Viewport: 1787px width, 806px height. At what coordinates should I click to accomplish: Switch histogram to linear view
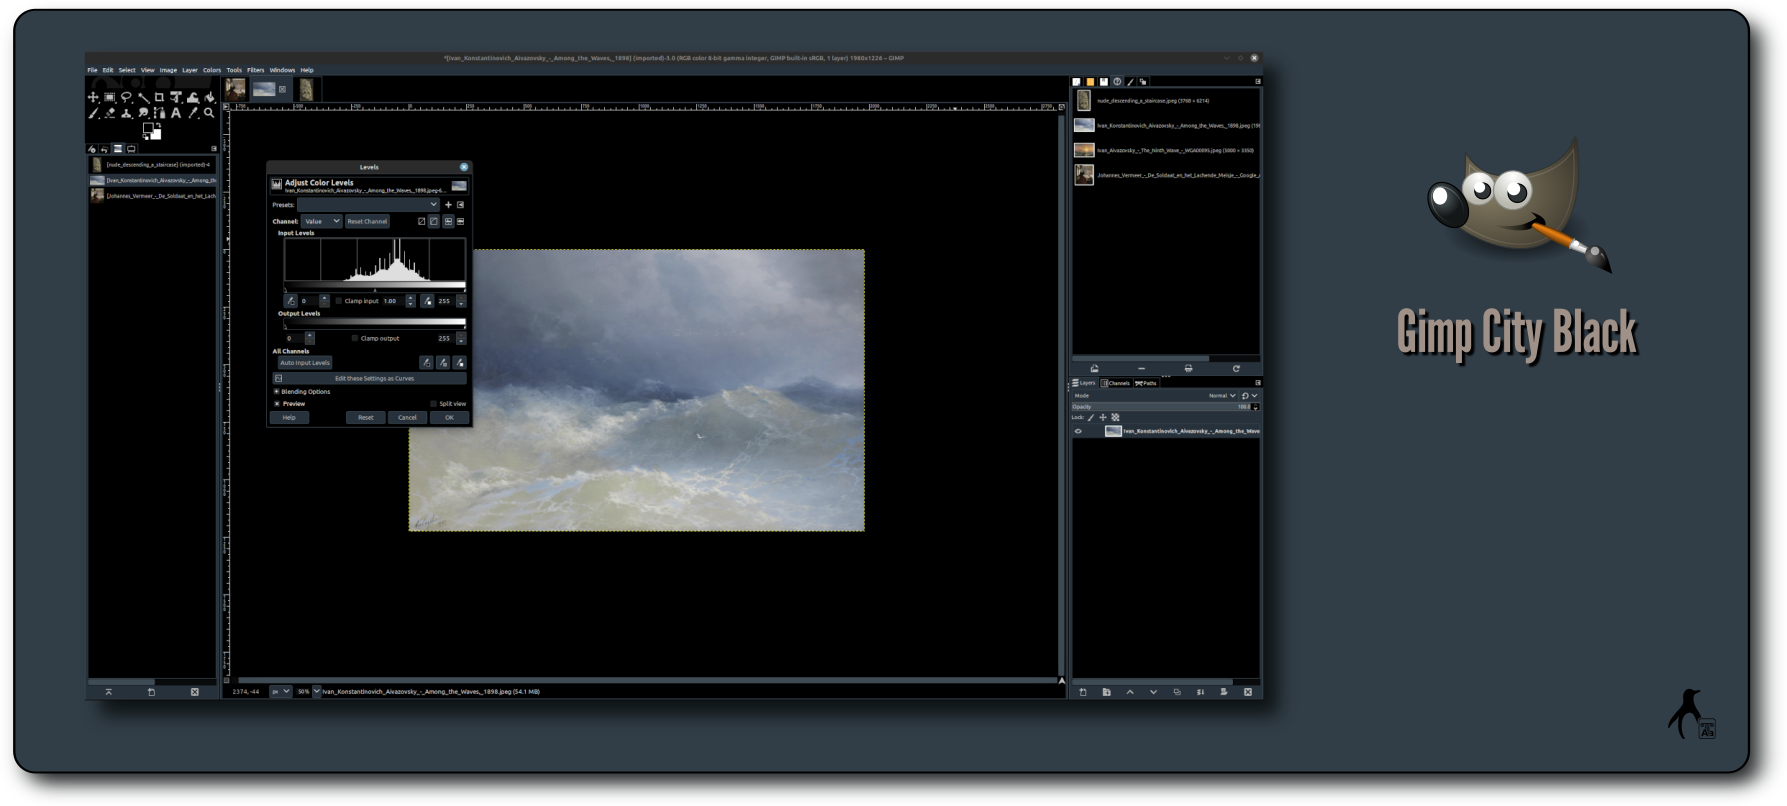[x=448, y=222]
